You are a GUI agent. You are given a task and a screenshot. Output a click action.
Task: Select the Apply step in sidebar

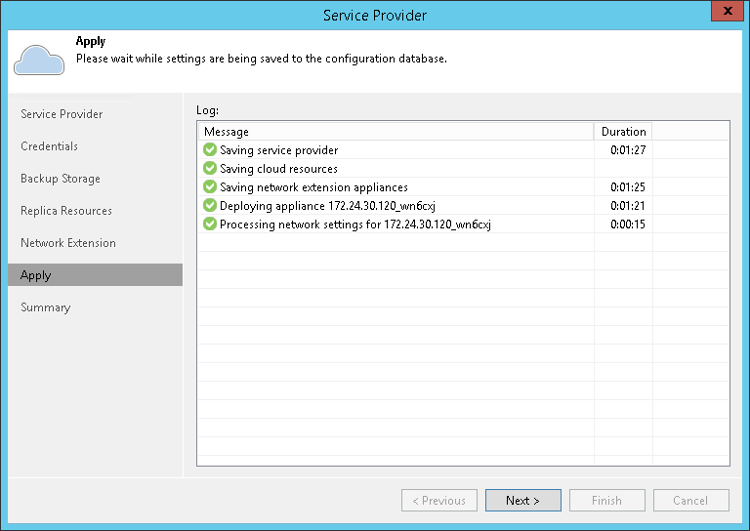point(36,275)
